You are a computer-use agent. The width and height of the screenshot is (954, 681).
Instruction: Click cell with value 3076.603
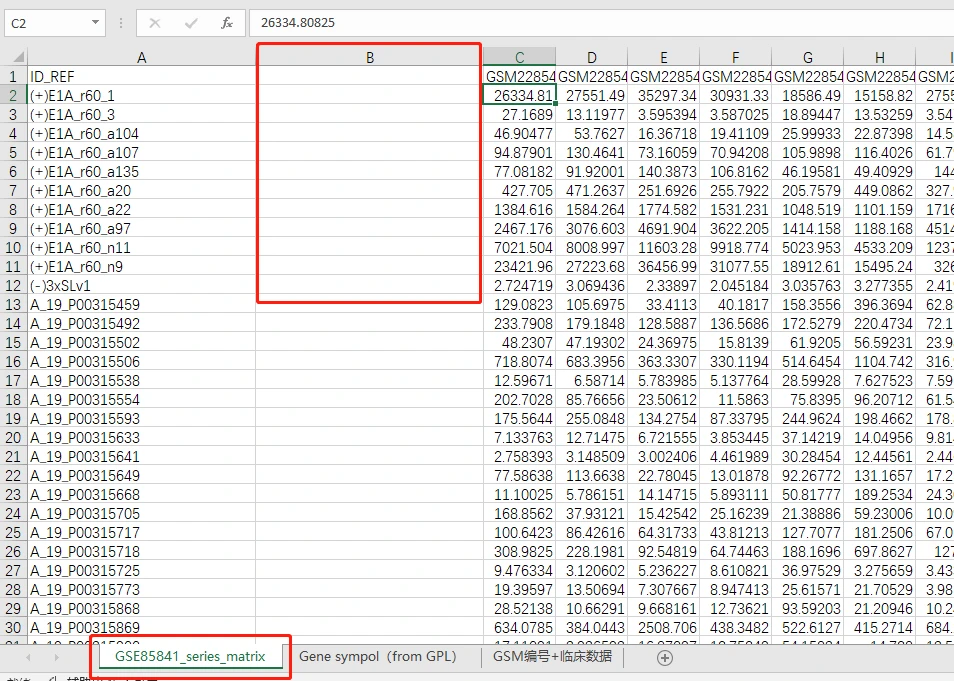(591, 229)
